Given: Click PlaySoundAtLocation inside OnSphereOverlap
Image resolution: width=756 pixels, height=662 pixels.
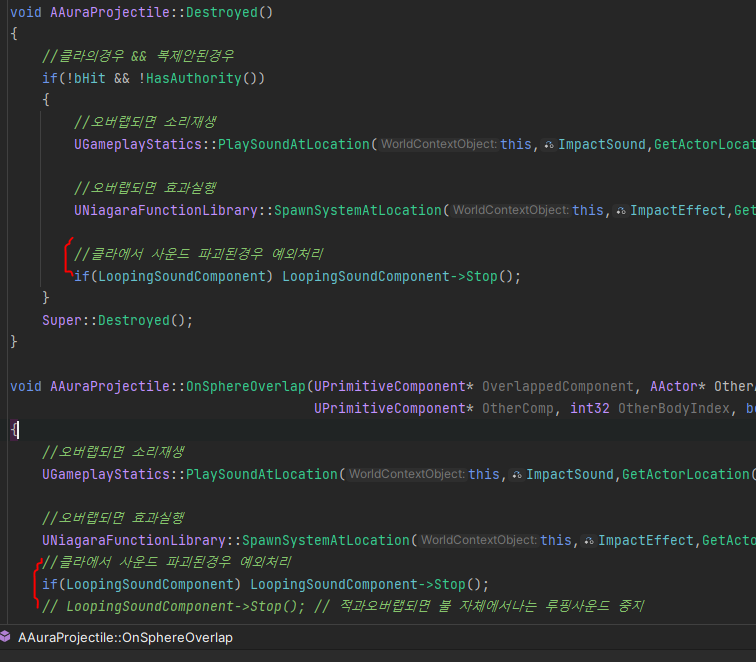Looking at the screenshot, I should [x=262, y=474].
